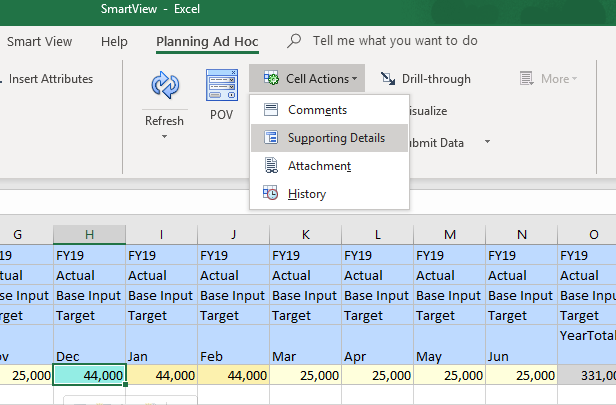Open the Help tab
Image resolution: width=616 pixels, height=405 pixels.
[114, 41]
